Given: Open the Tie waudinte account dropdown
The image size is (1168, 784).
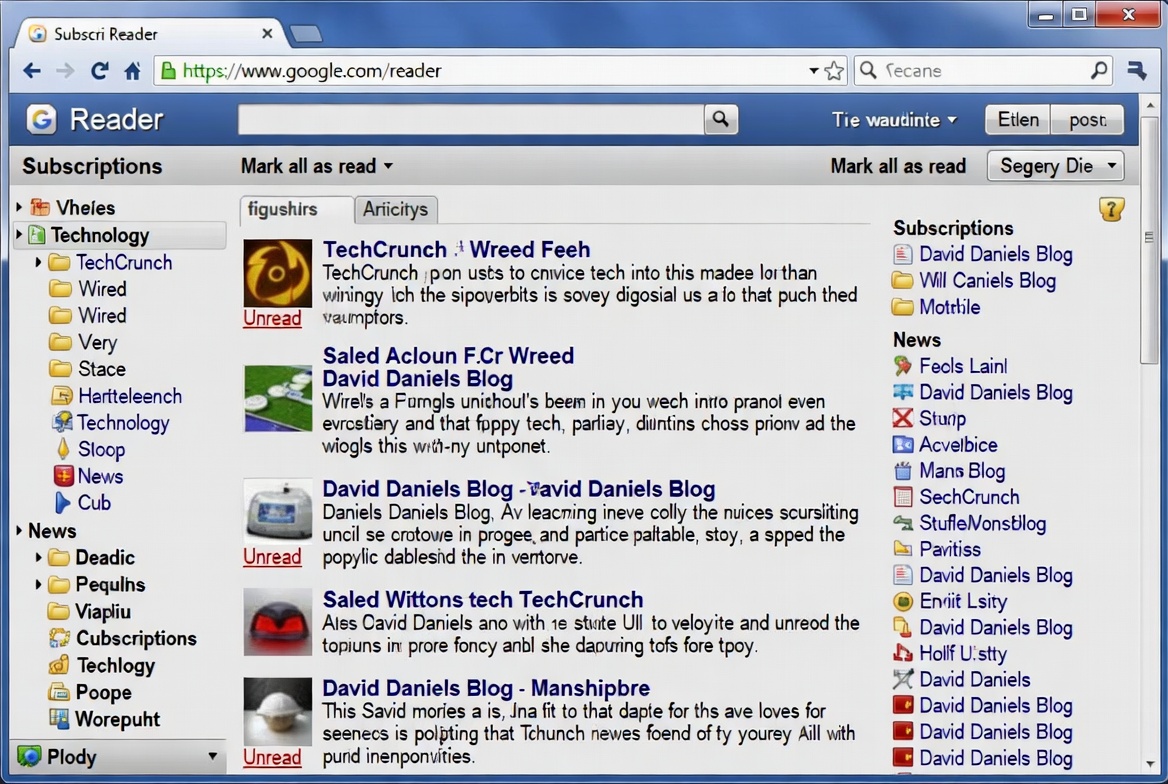Looking at the screenshot, I should (x=895, y=120).
